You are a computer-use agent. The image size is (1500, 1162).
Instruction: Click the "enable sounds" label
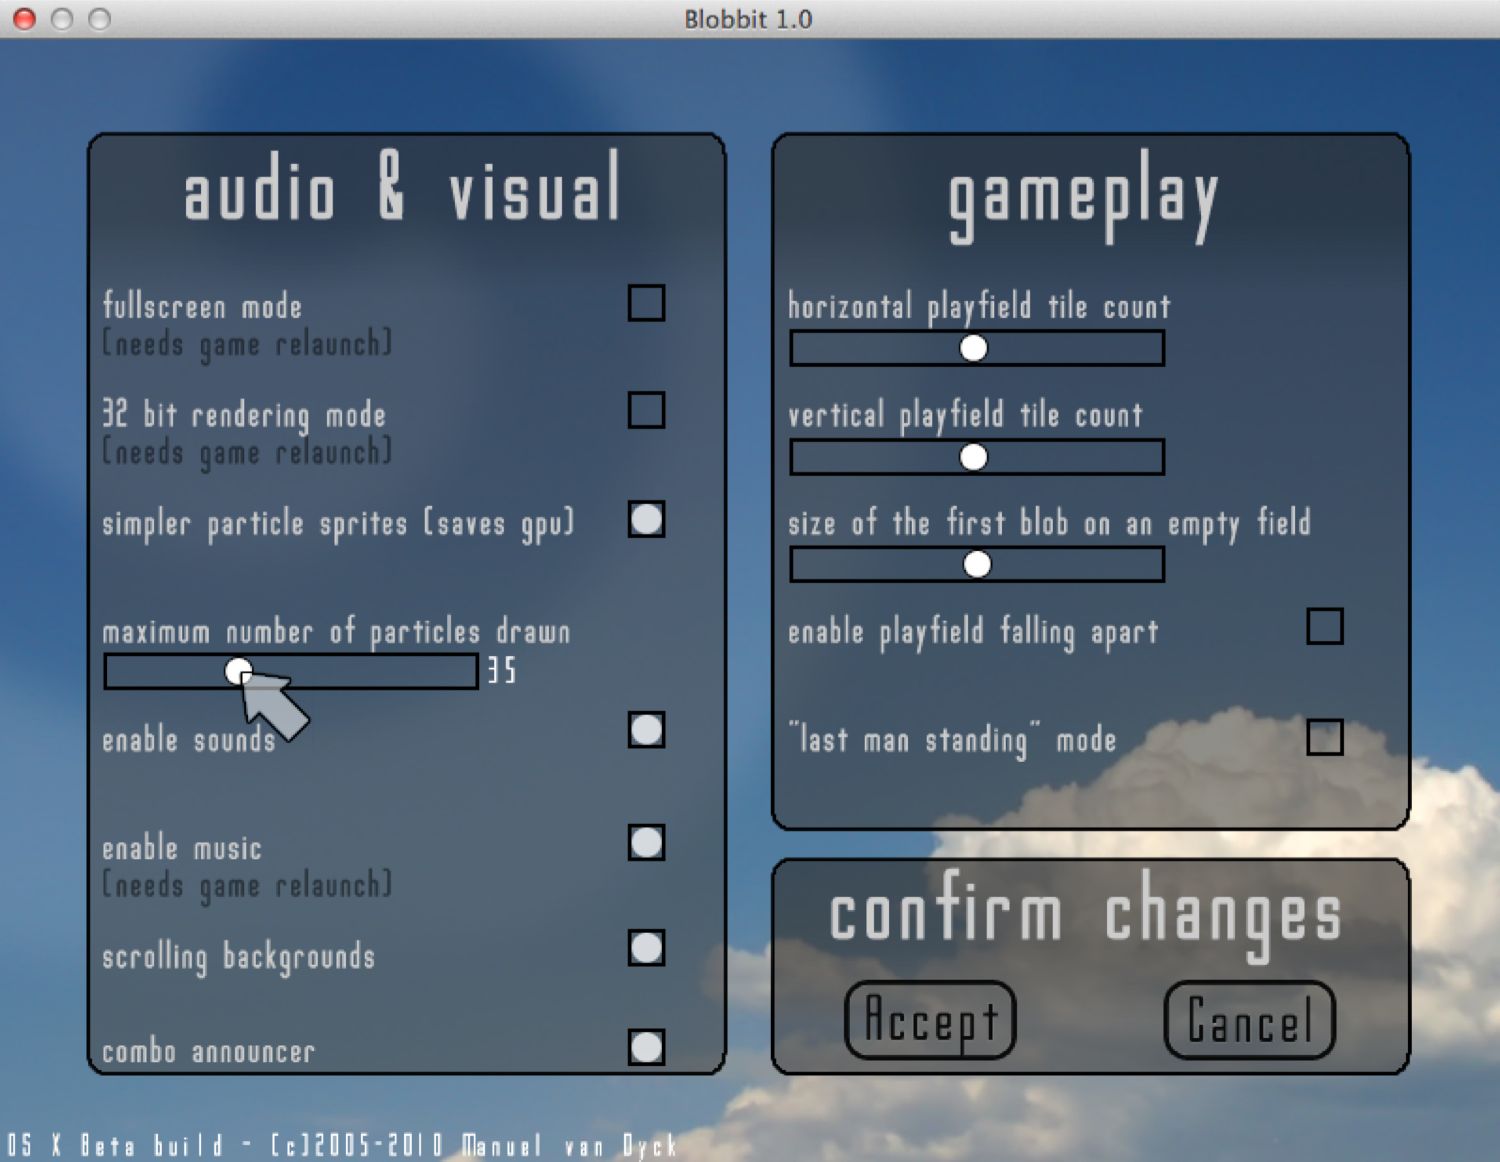tap(189, 740)
